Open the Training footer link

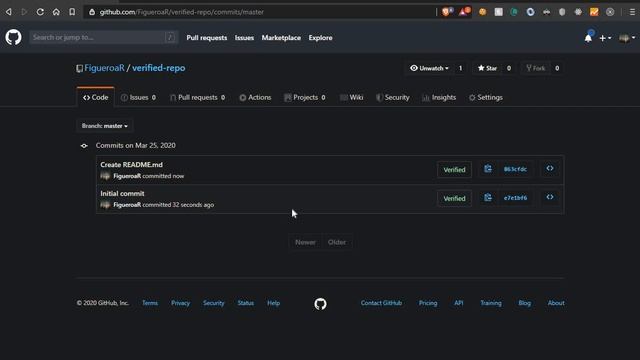click(x=491, y=303)
